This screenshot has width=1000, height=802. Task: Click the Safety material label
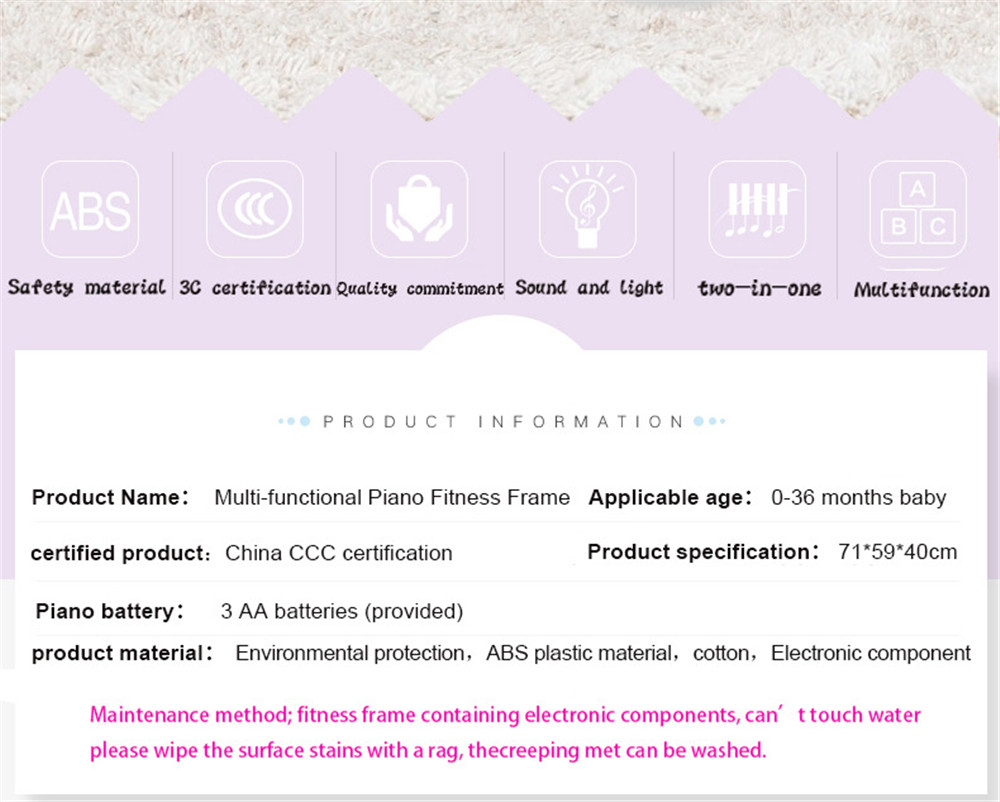87,288
